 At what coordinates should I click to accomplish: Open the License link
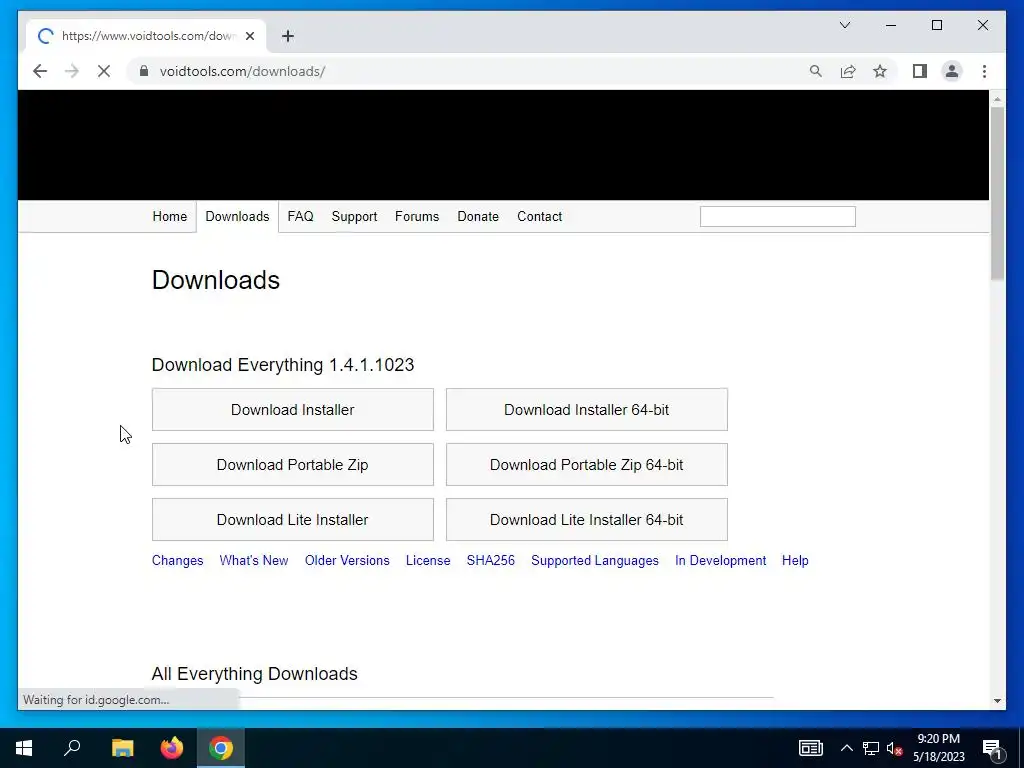[428, 560]
